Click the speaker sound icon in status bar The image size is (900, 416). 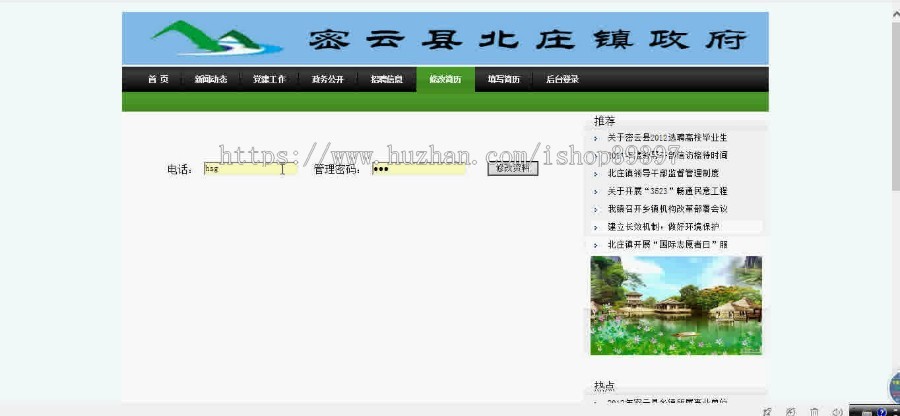837,411
